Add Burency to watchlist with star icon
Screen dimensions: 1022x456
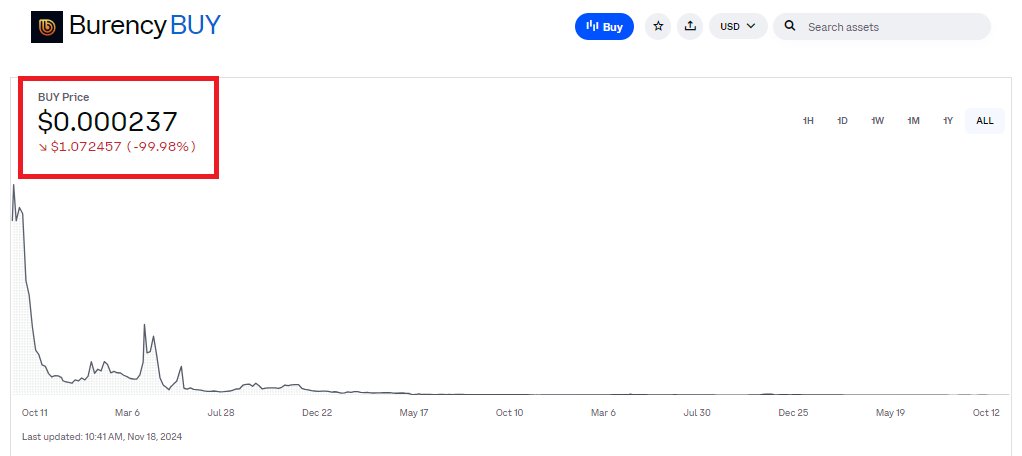coord(658,27)
